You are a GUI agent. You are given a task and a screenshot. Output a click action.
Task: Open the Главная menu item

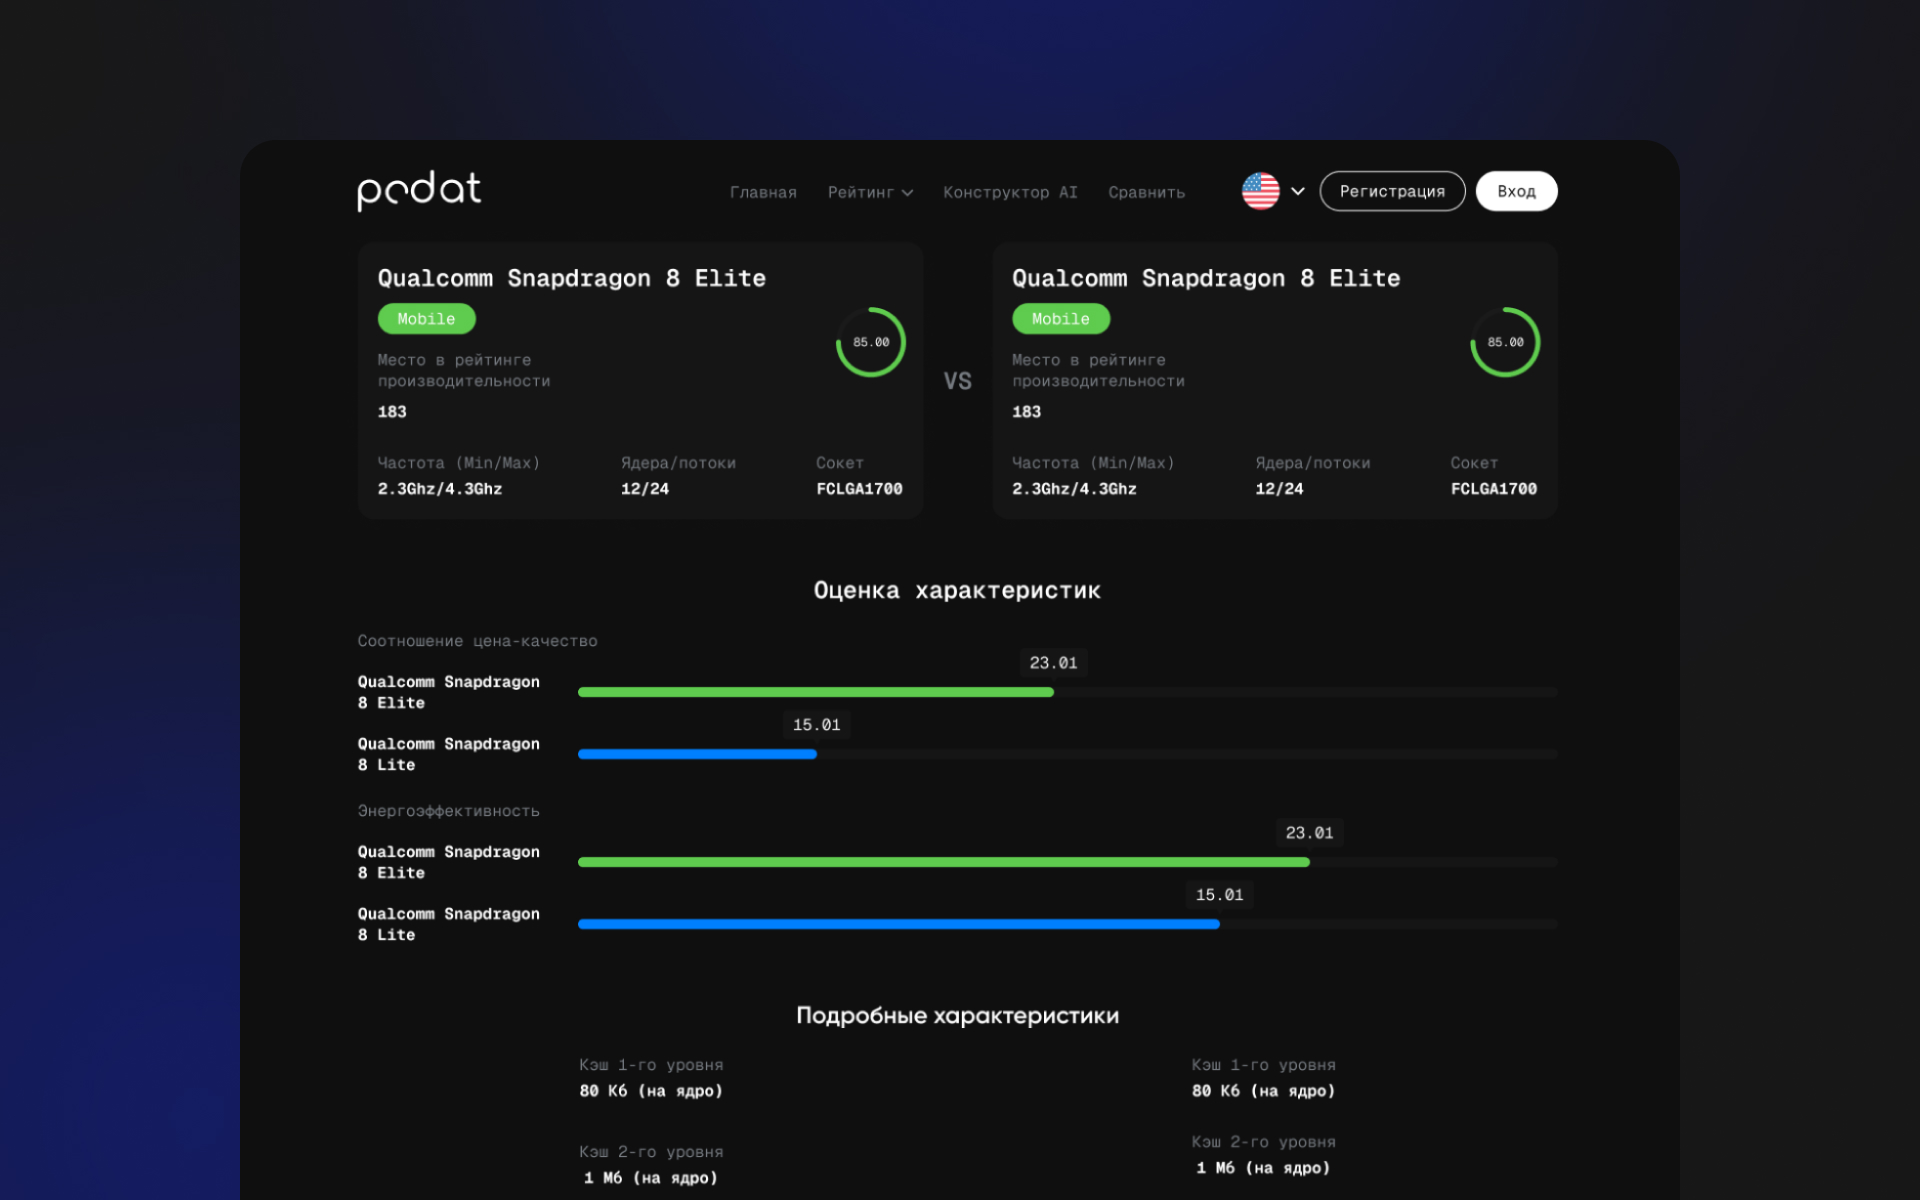click(763, 192)
